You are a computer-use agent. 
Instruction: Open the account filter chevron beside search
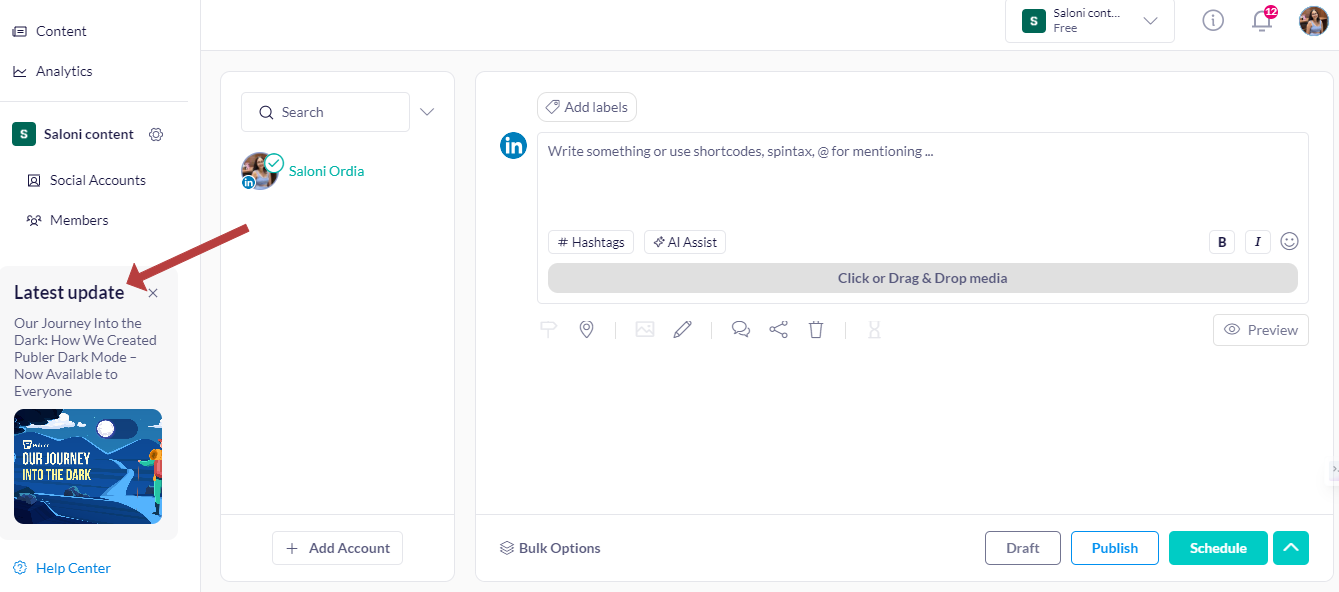coord(427,112)
